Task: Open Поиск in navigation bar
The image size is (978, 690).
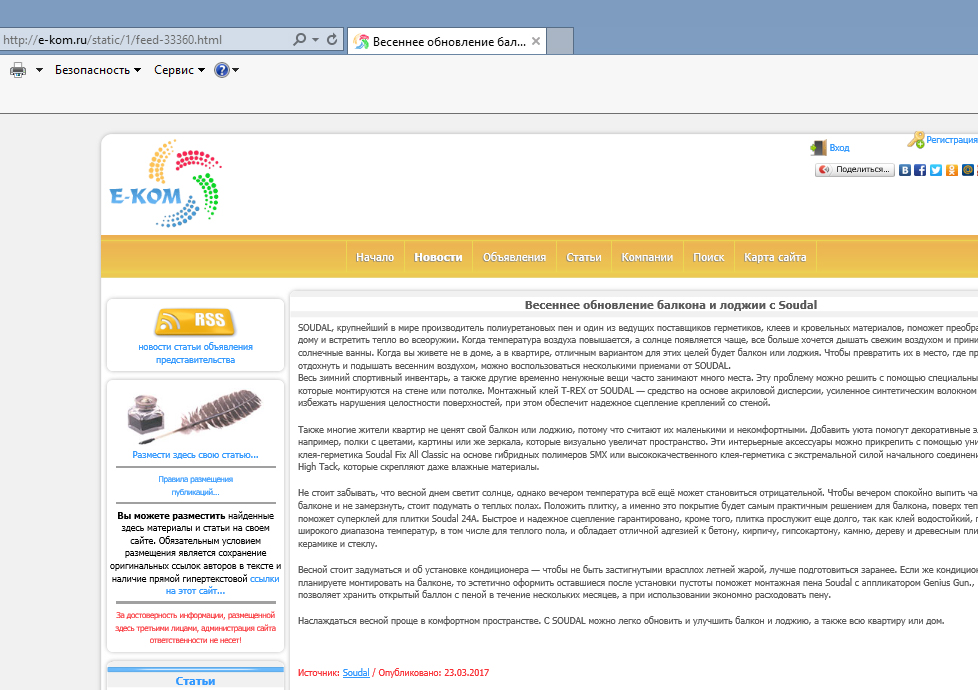Action: (x=709, y=257)
